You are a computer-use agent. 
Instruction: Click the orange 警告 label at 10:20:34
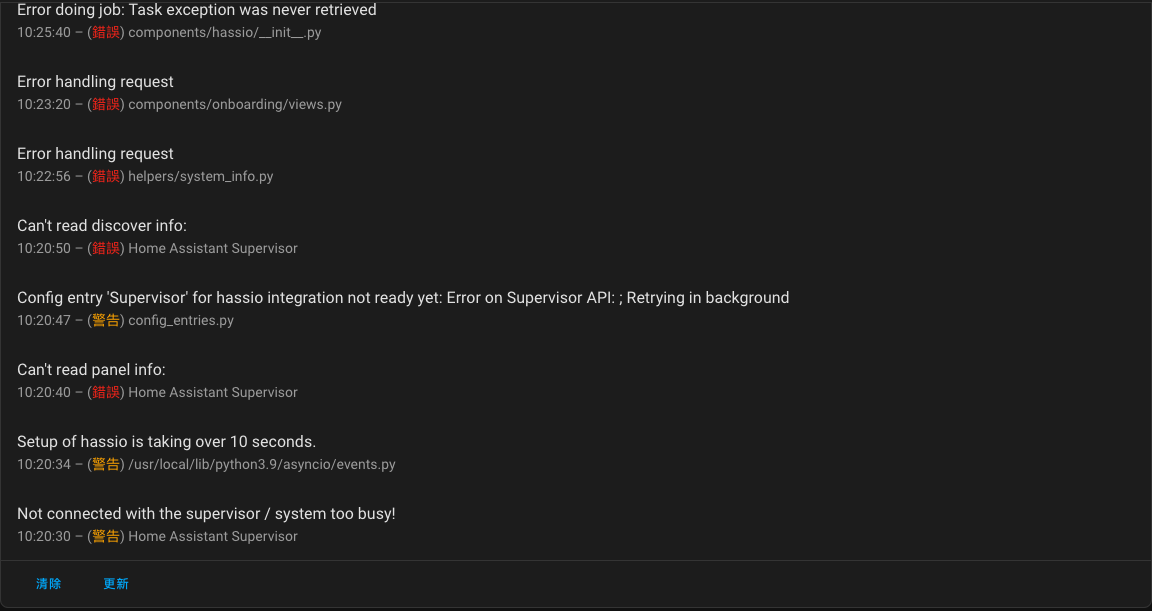106,464
